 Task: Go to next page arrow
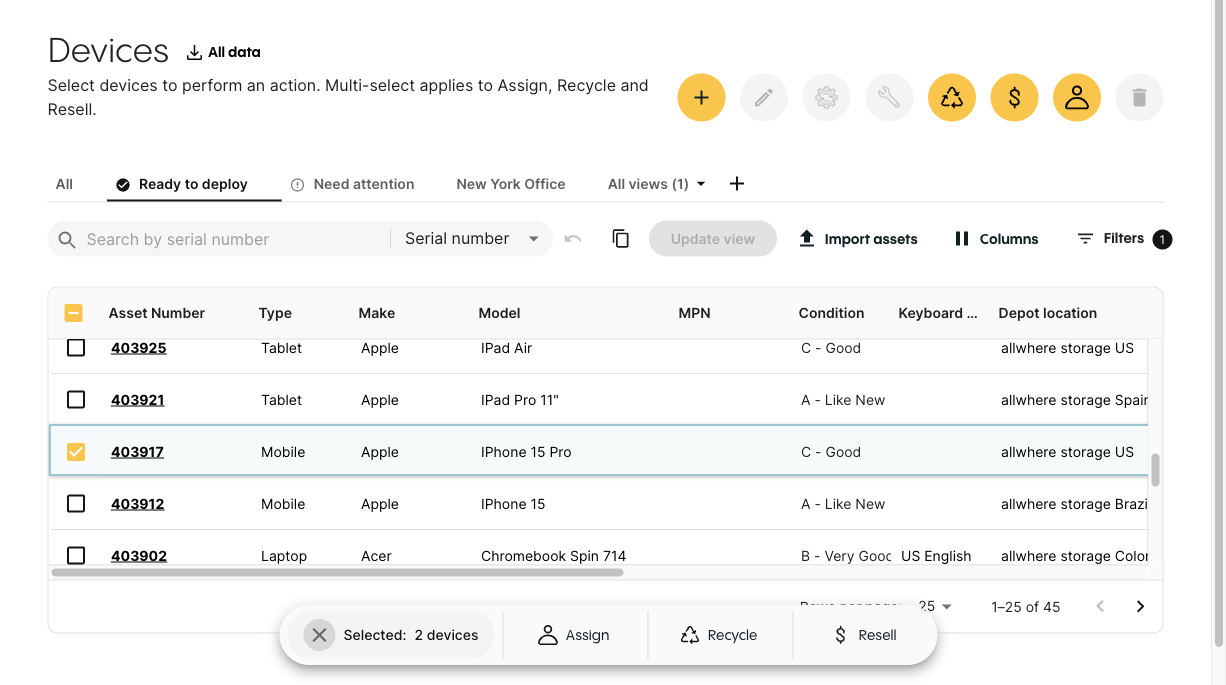click(1140, 606)
